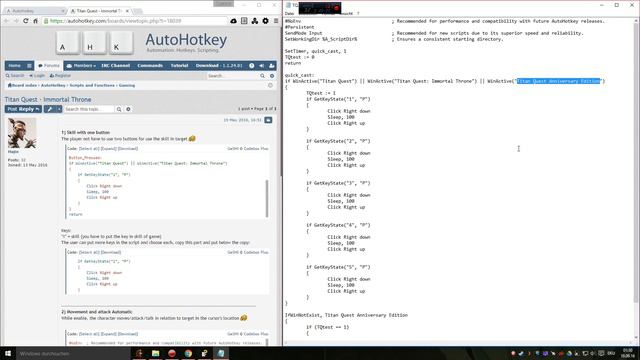Open the Commands nav link

(150, 66)
